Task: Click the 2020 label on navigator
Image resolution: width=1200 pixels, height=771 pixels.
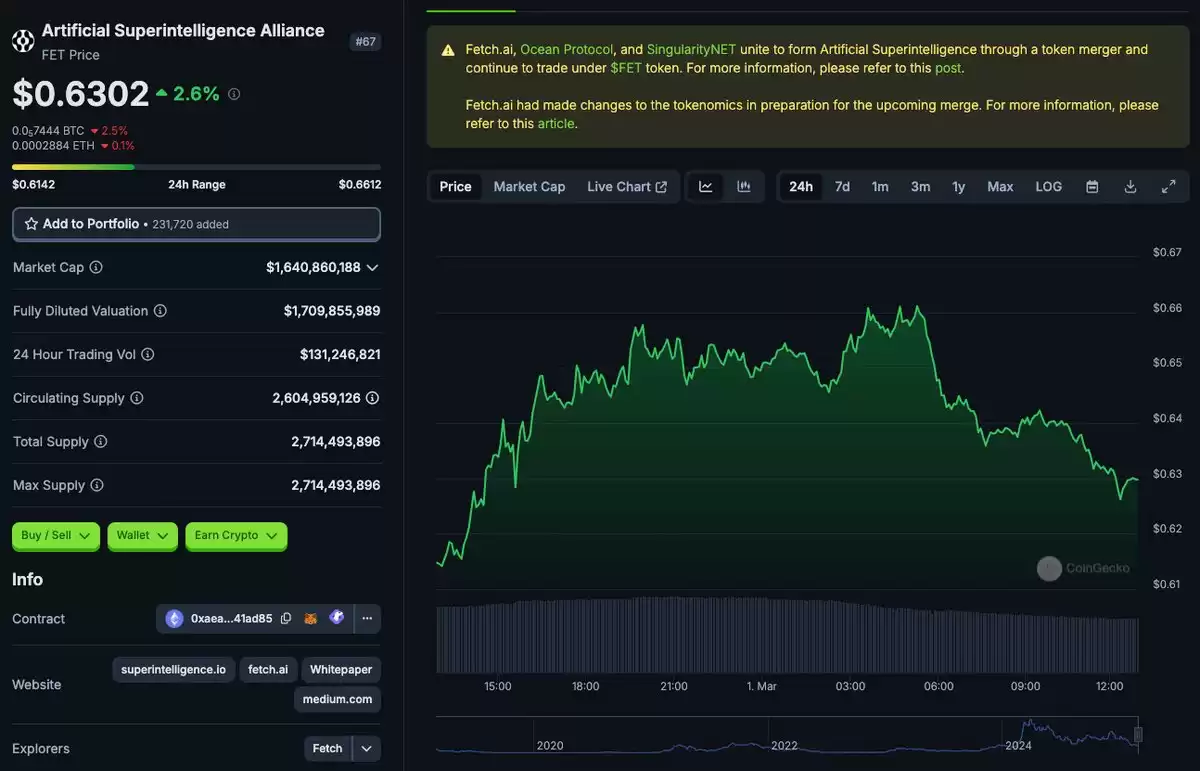Action: pos(550,746)
